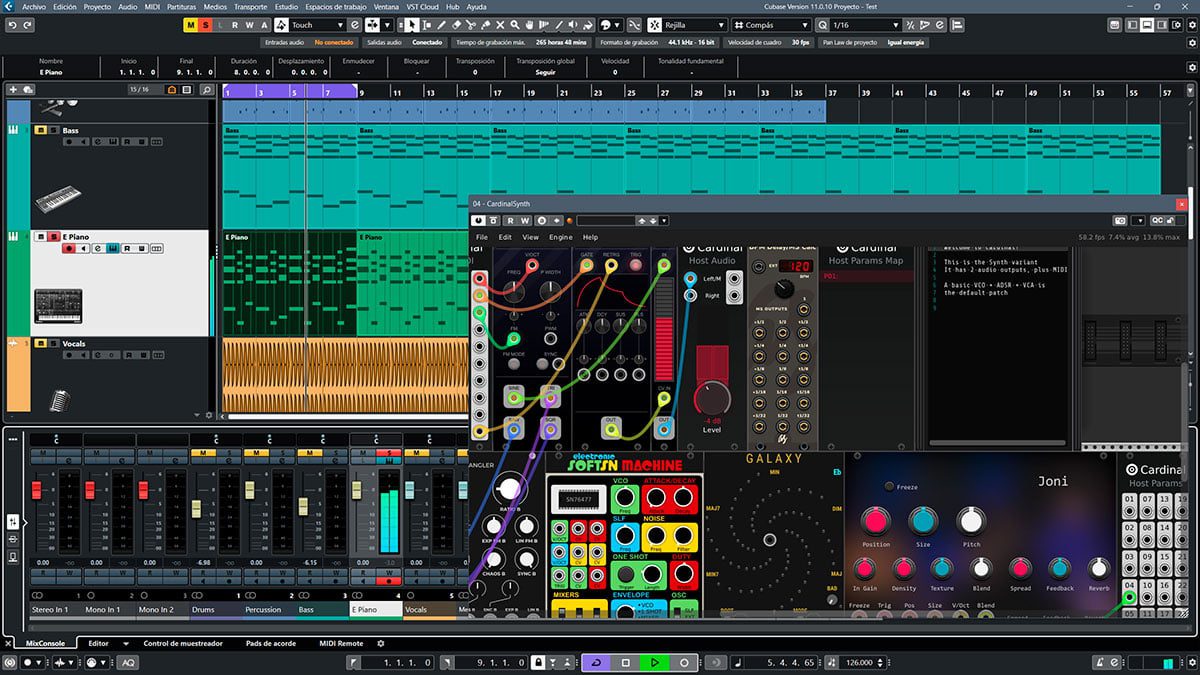Toggle monitor on the Vocals track
The image size is (1200, 675).
84,355
